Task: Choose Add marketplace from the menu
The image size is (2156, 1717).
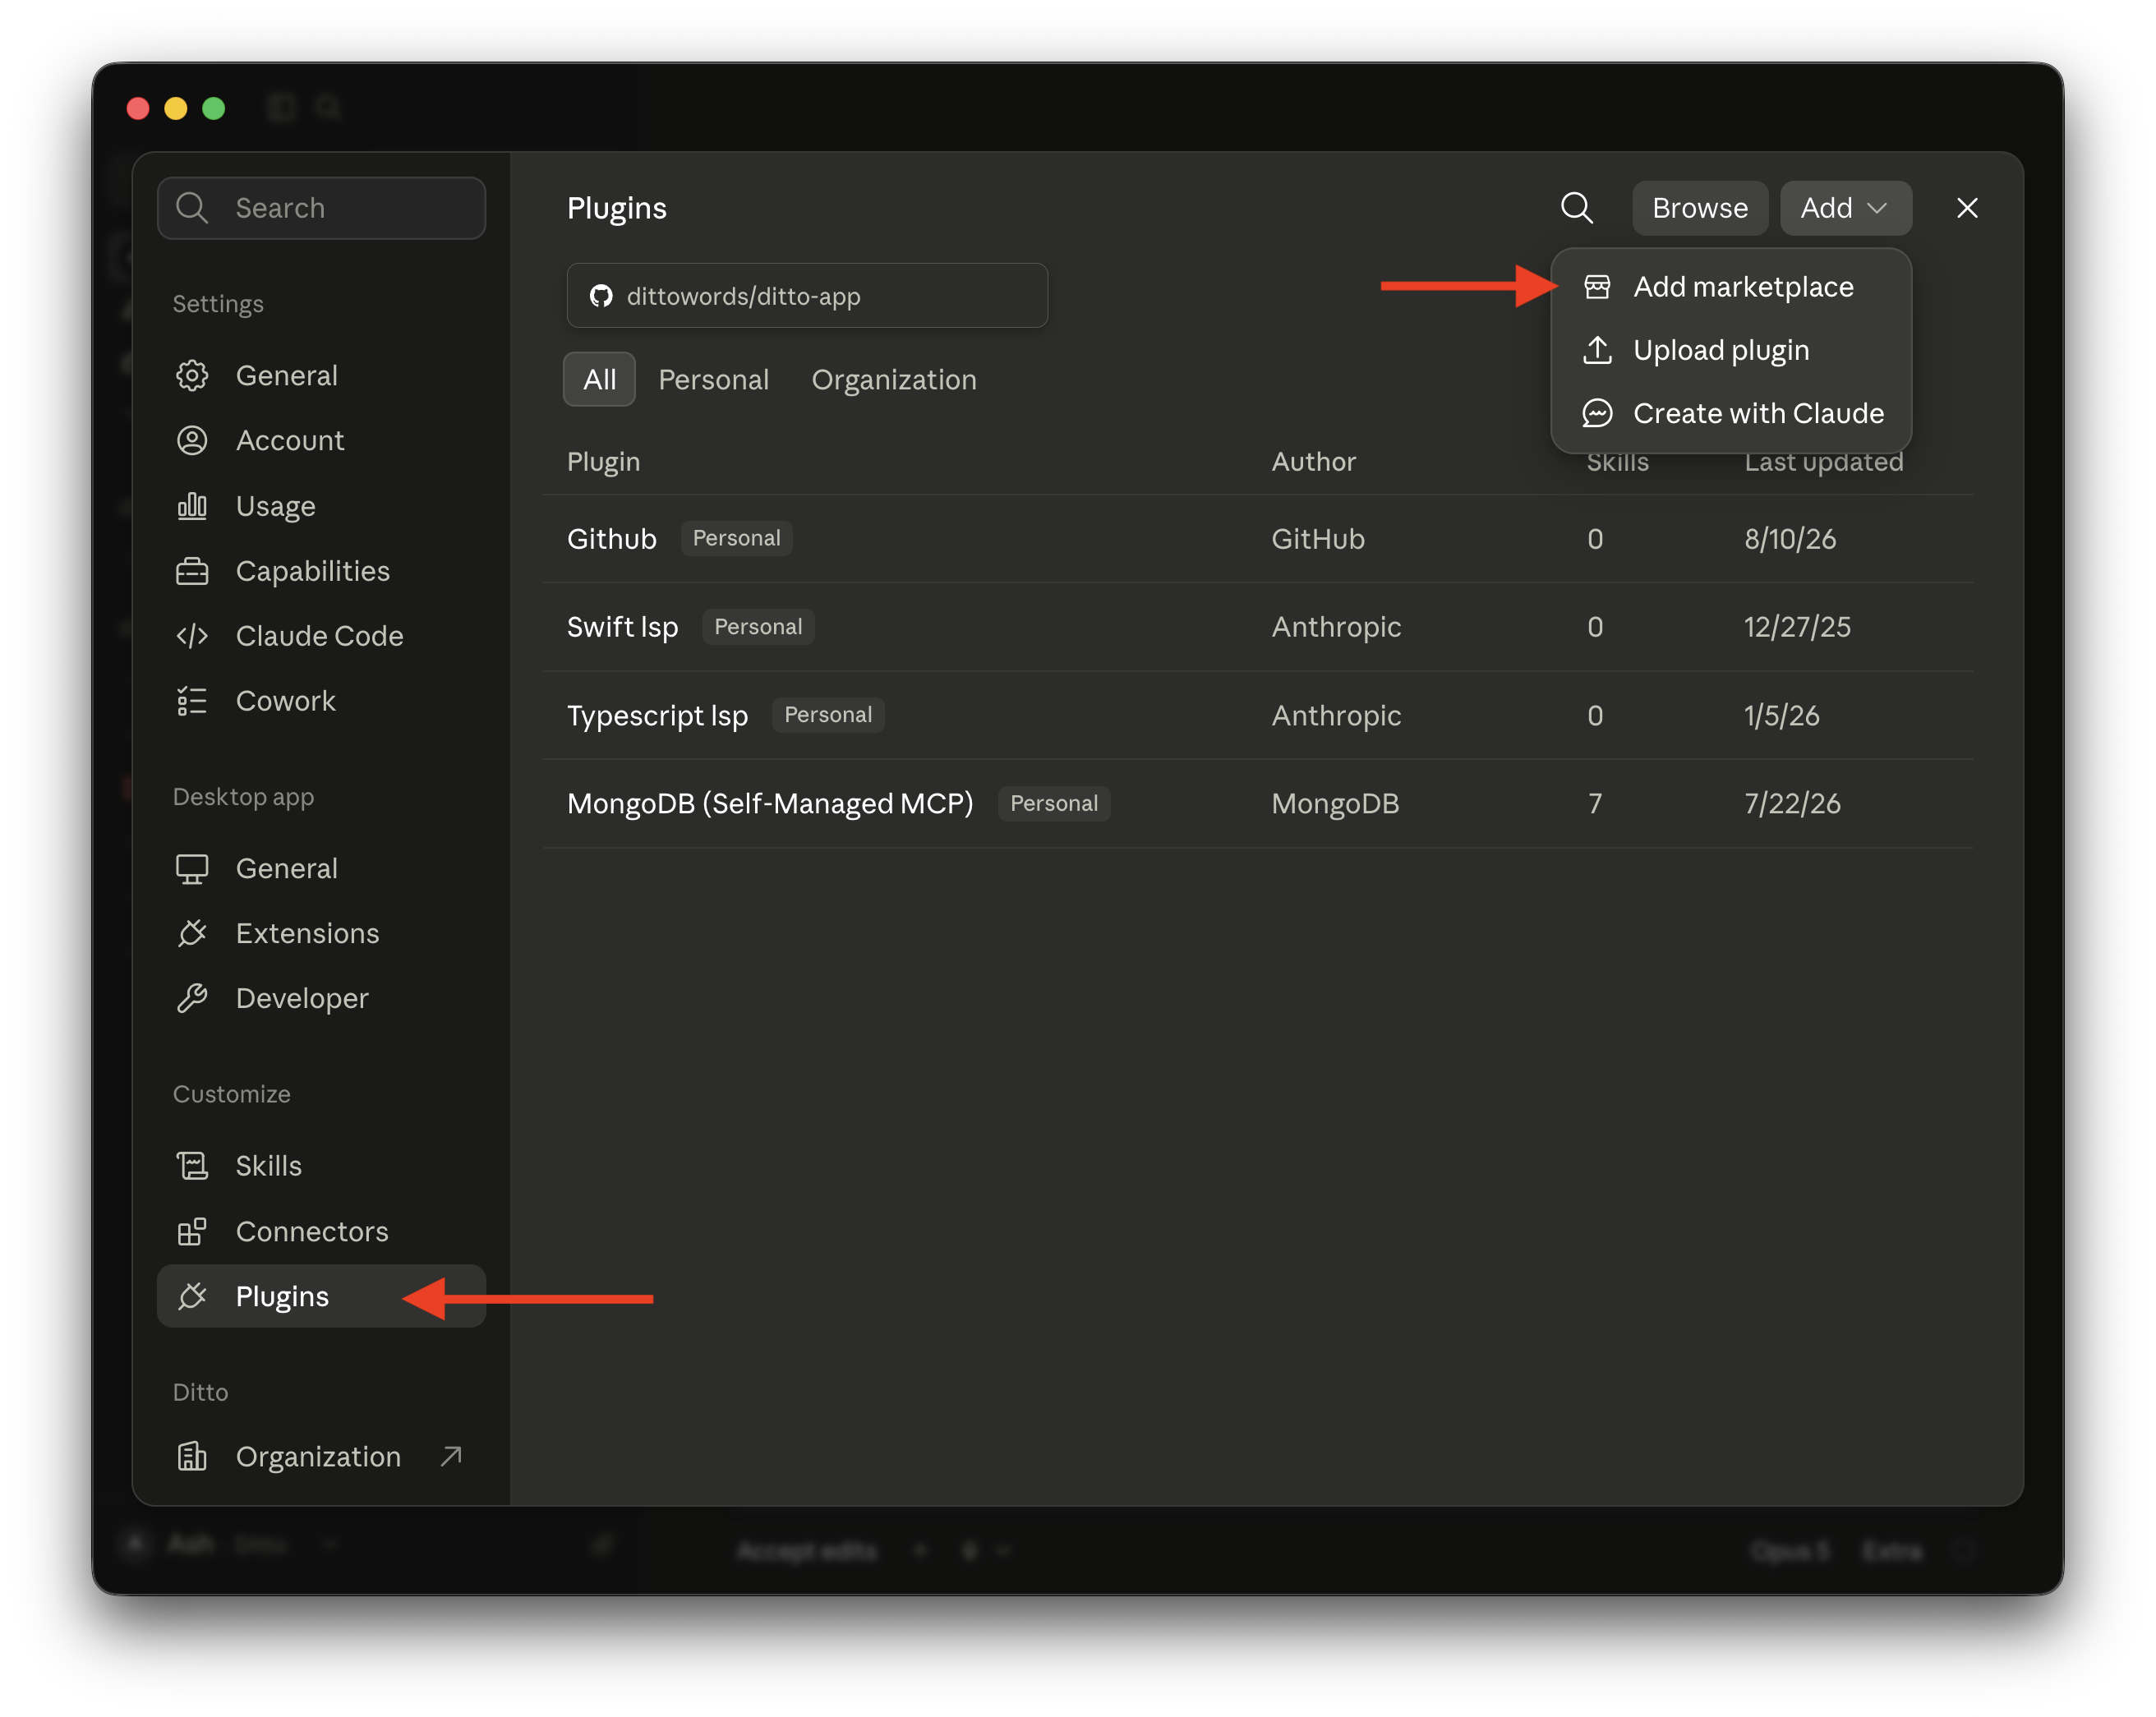Action: tap(1731, 287)
